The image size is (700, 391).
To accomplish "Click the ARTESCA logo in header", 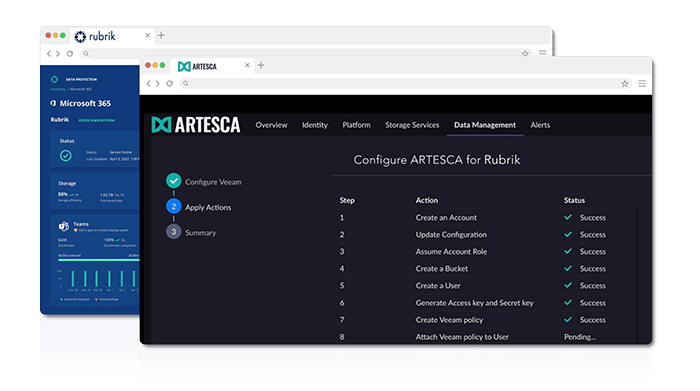I will click(x=196, y=125).
